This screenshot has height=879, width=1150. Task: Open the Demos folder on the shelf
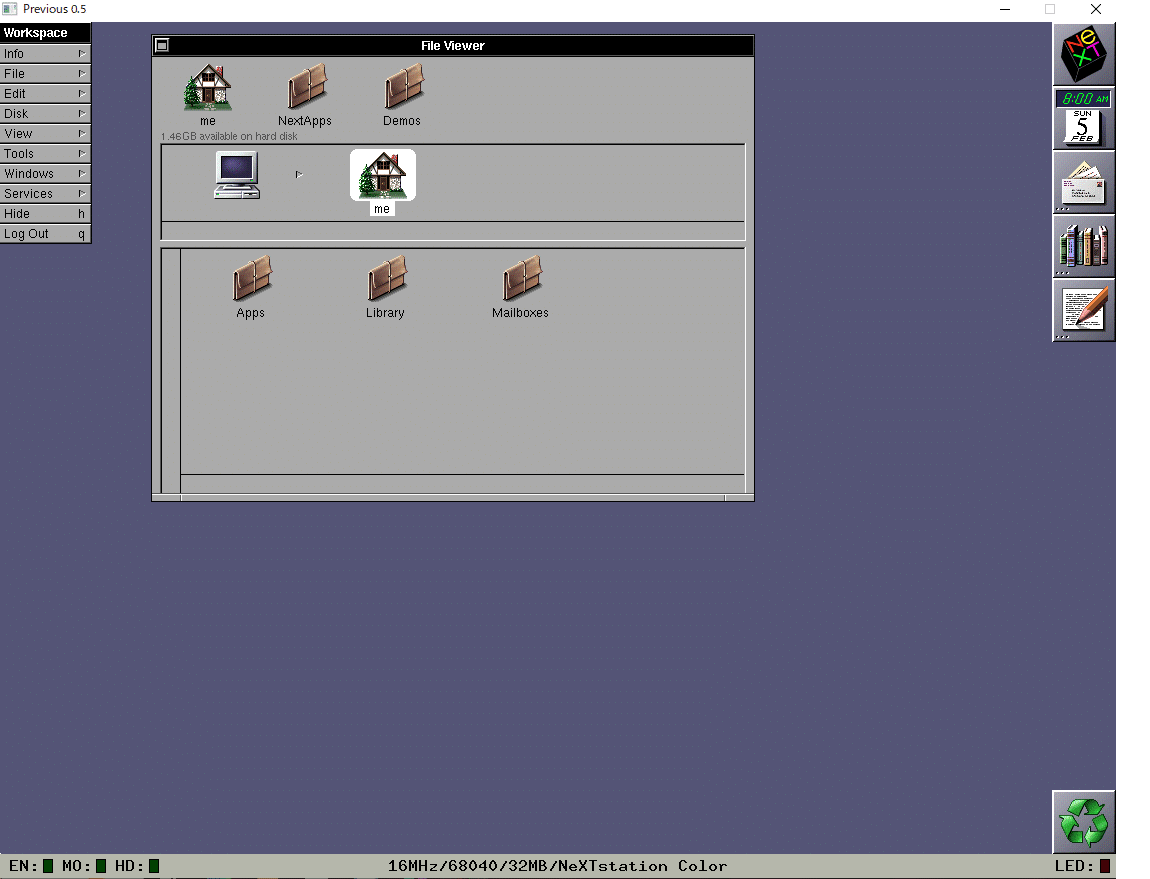coord(403,87)
